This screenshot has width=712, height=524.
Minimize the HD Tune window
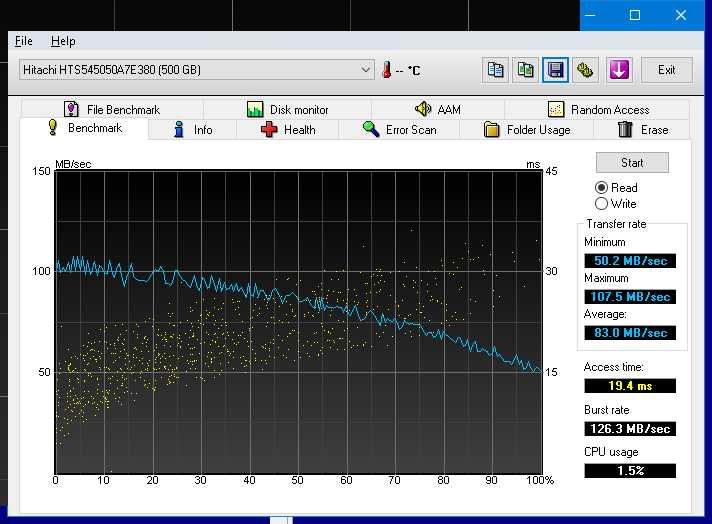[590, 15]
